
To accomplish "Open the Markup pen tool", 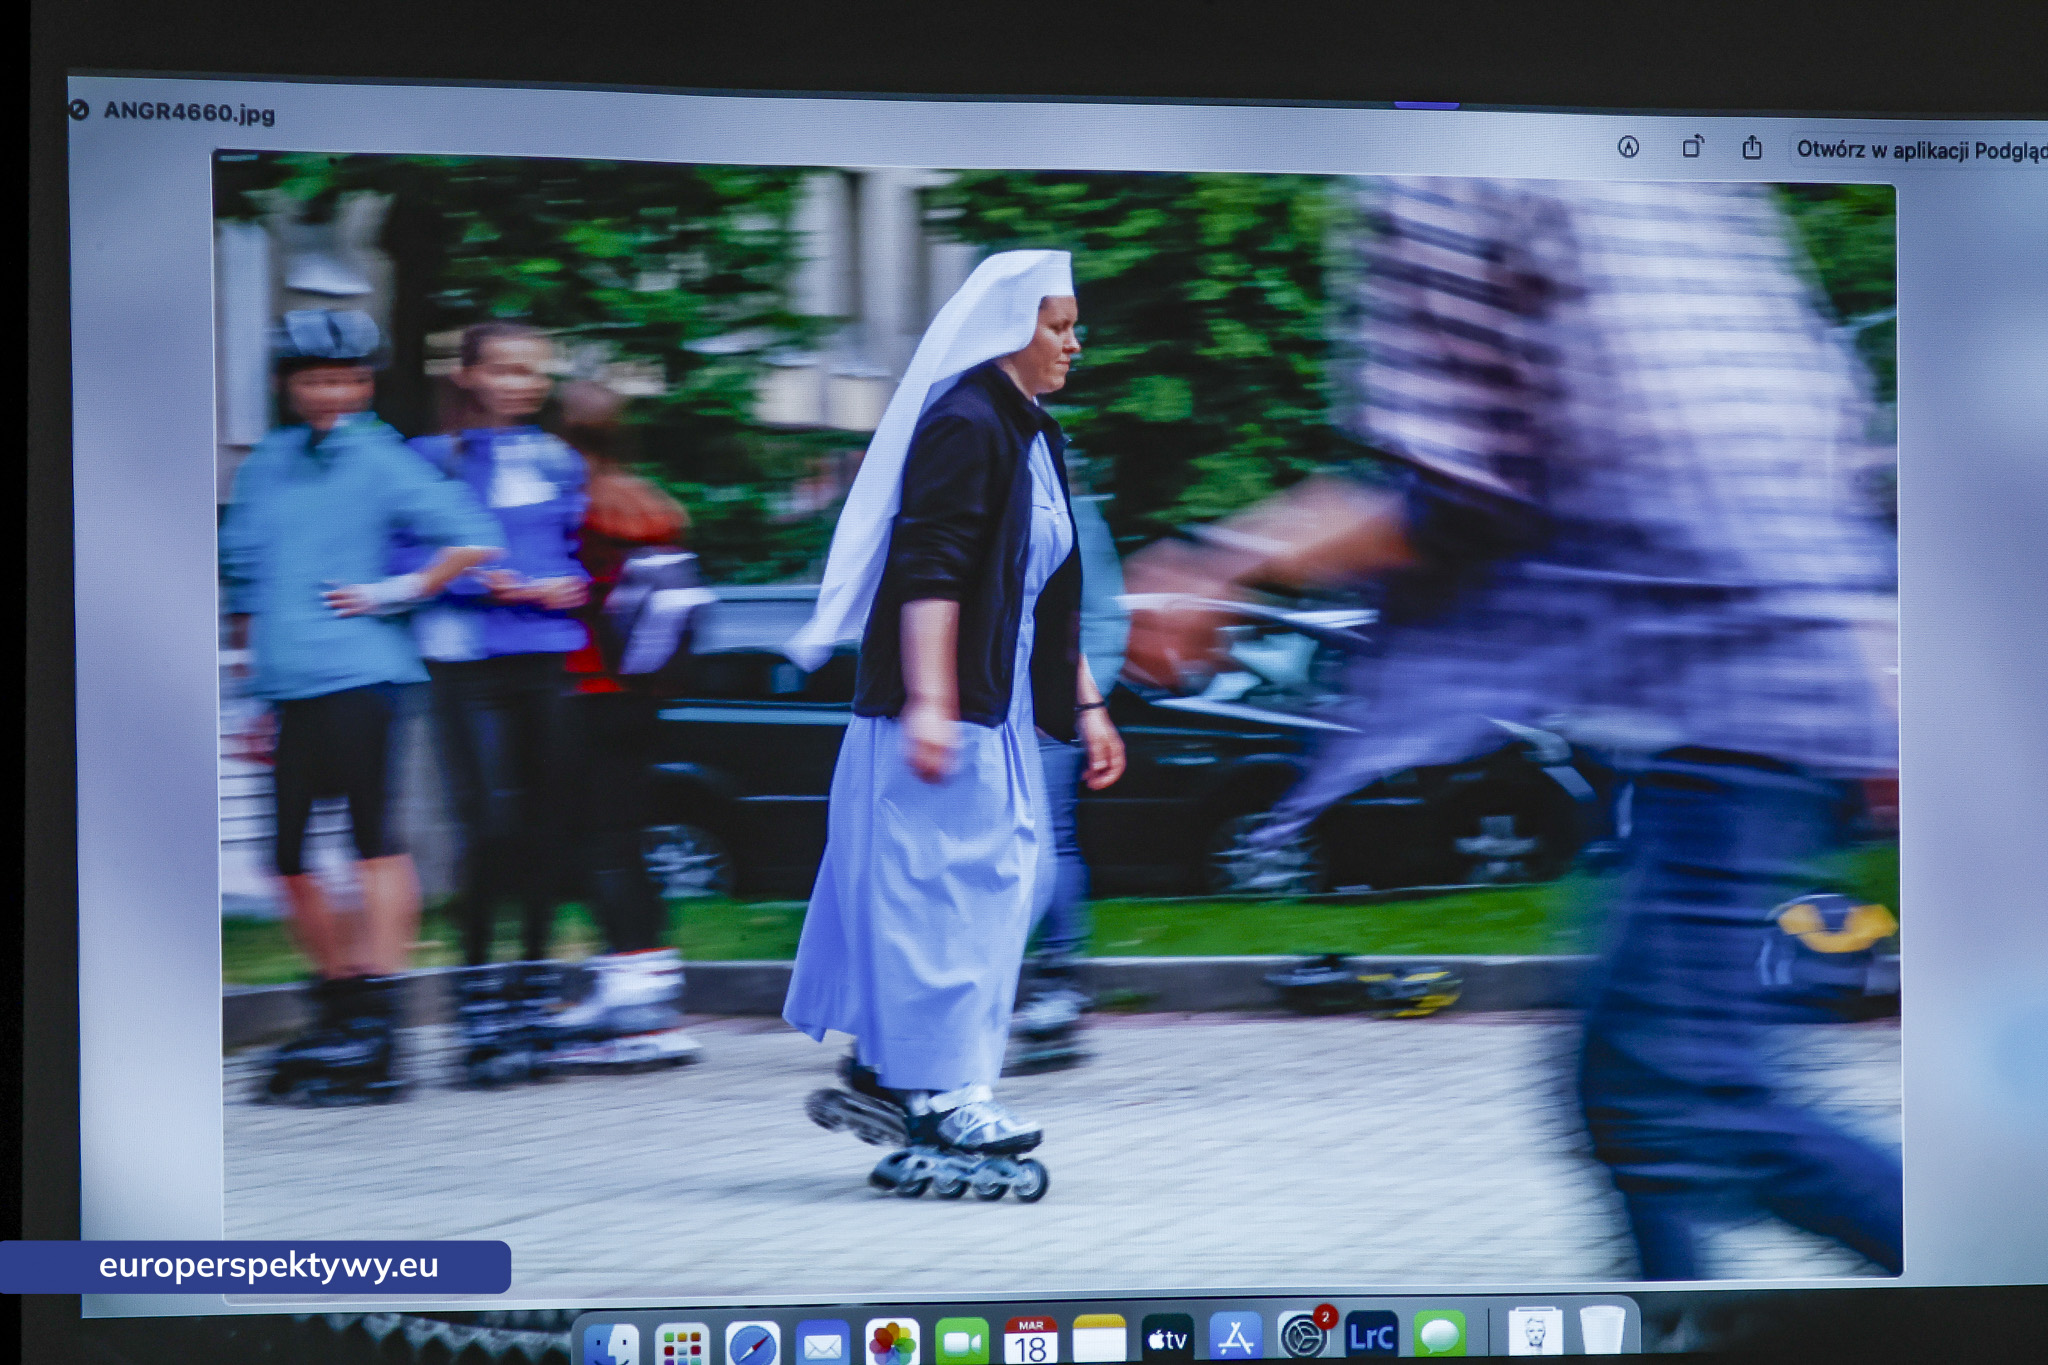I will (1628, 148).
